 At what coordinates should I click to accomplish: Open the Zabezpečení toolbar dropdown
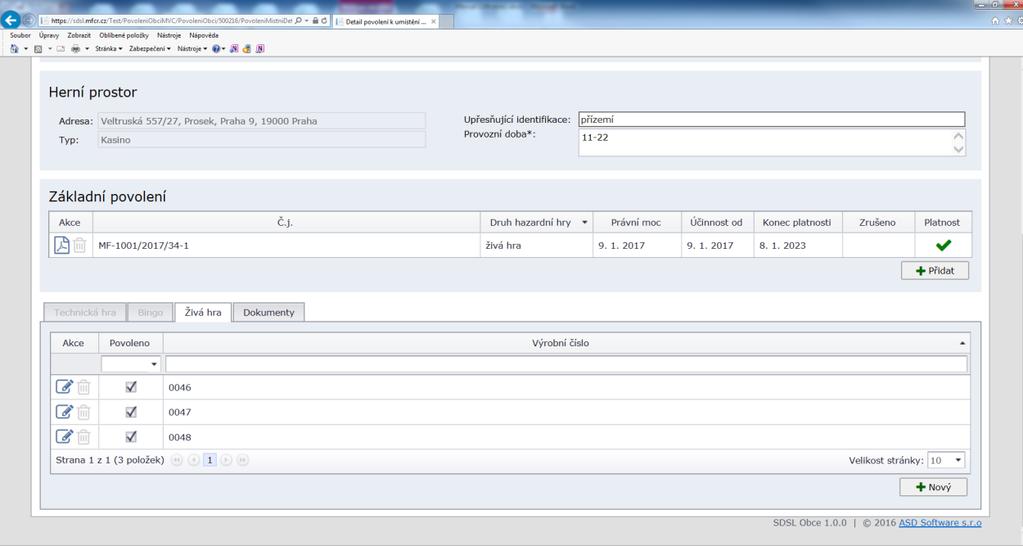[x=150, y=49]
